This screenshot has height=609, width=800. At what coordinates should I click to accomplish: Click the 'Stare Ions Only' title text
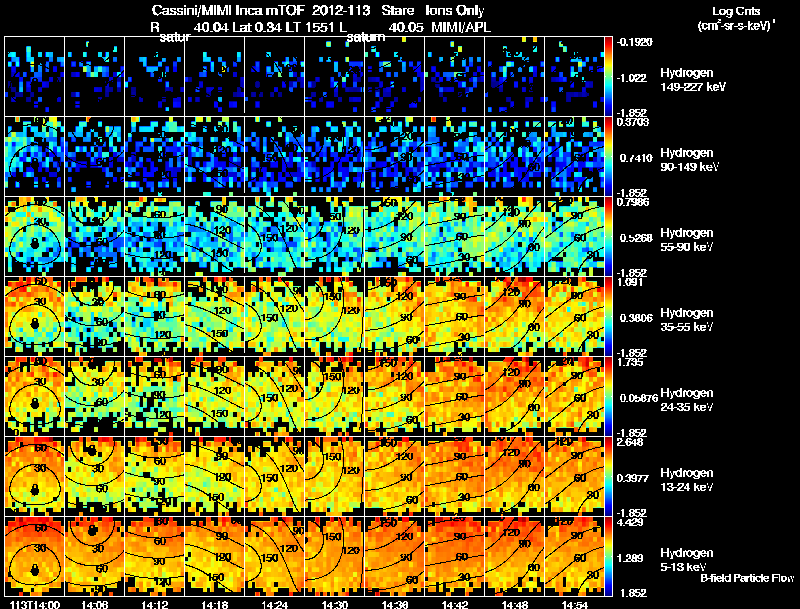click(433, 10)
